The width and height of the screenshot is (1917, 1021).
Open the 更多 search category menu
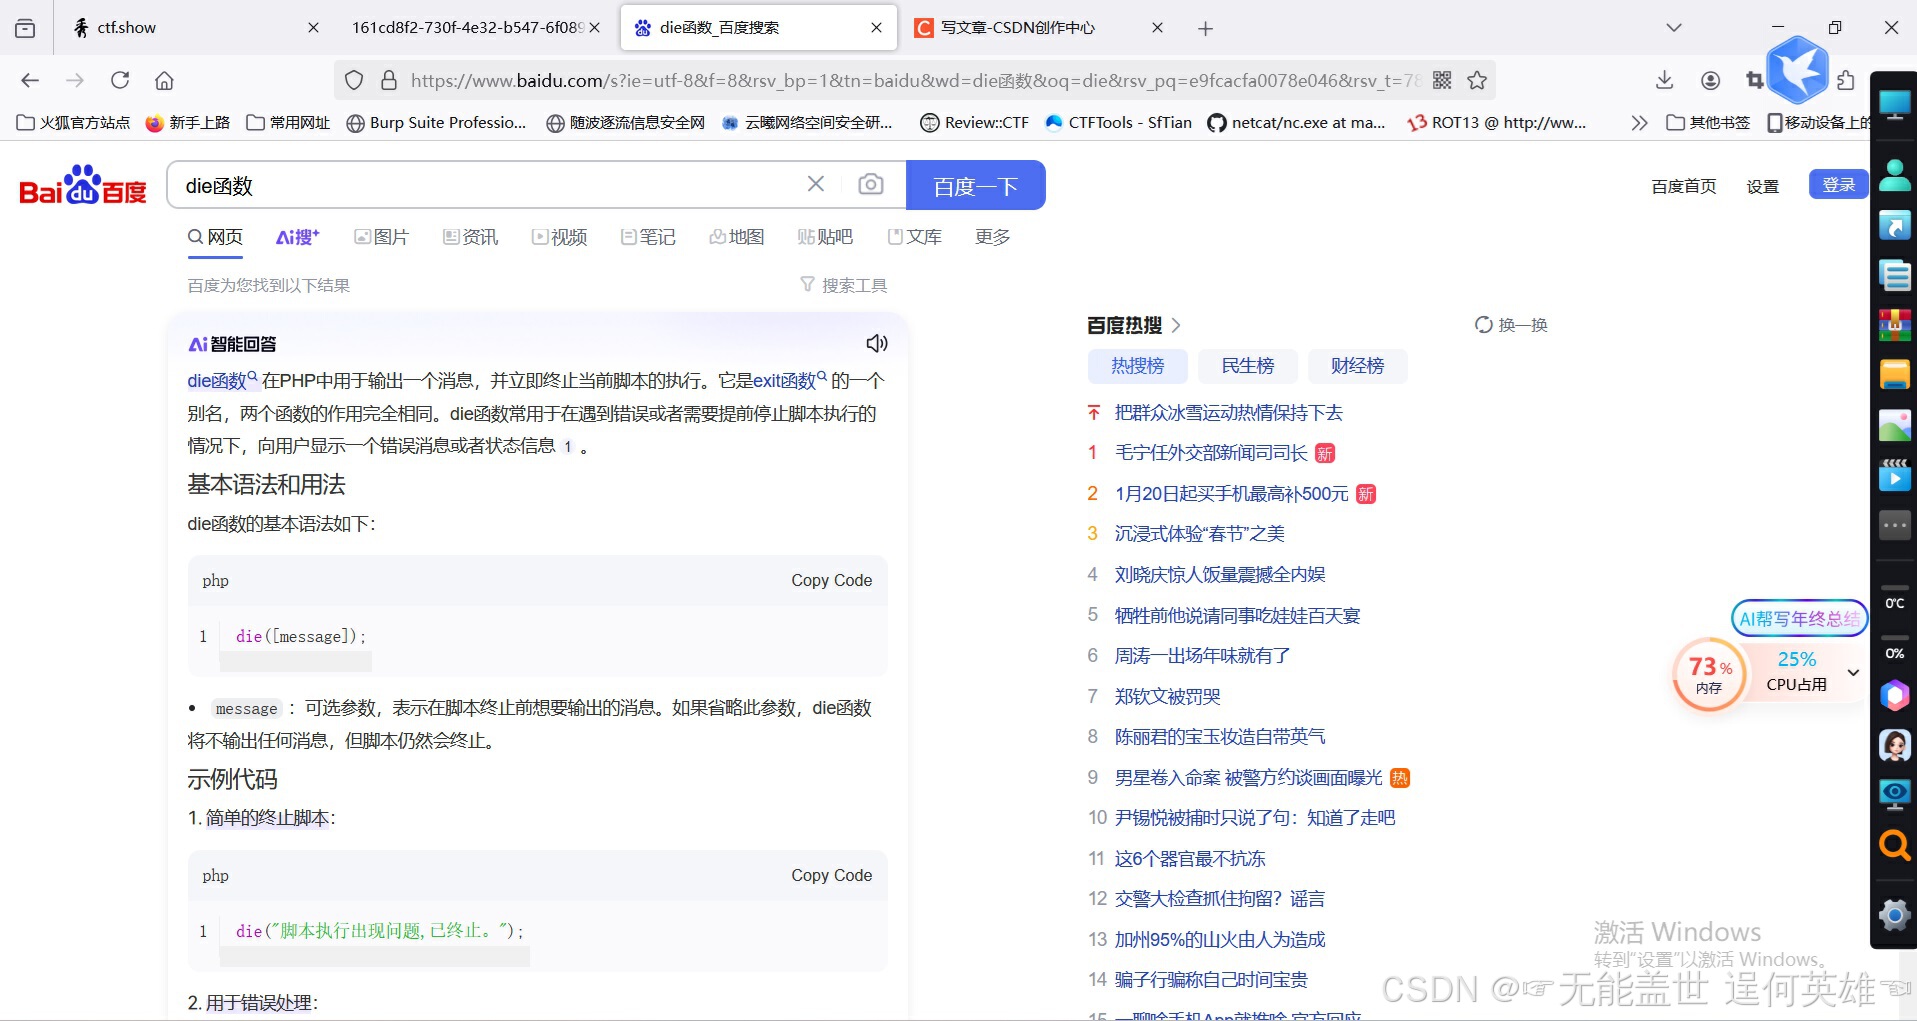[x=993, y=237]
